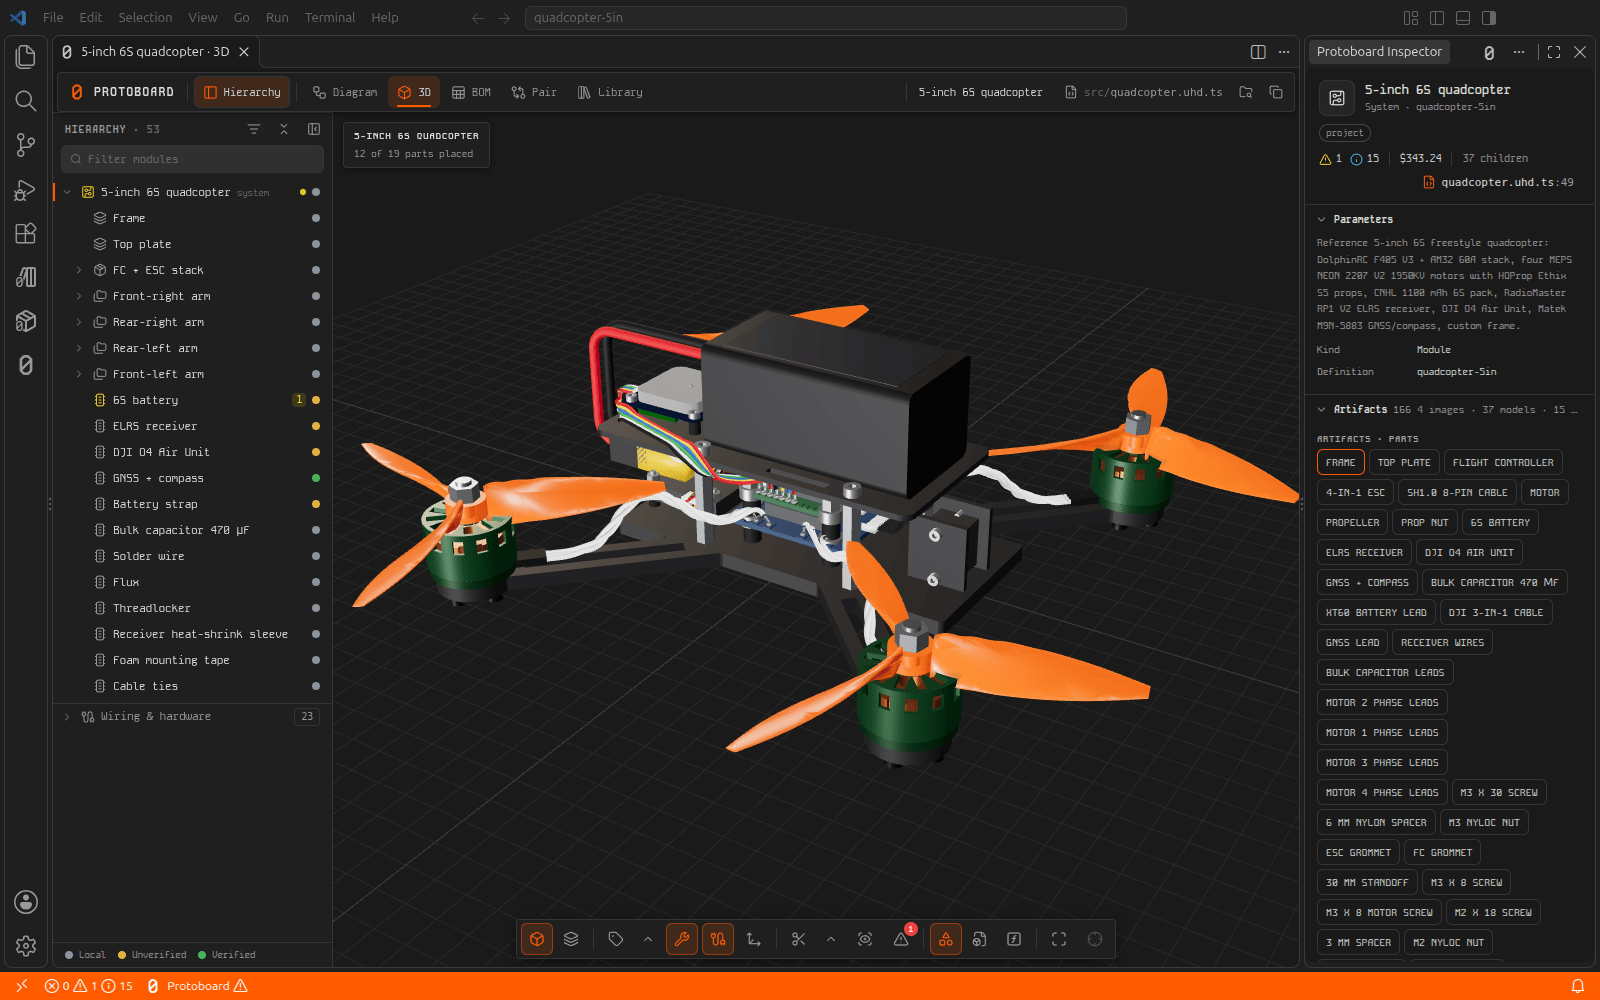Click the axes gizmo icon in 3D toolbar
The width and height of the screenshot is (1600, 1000).
click(754, 939)
